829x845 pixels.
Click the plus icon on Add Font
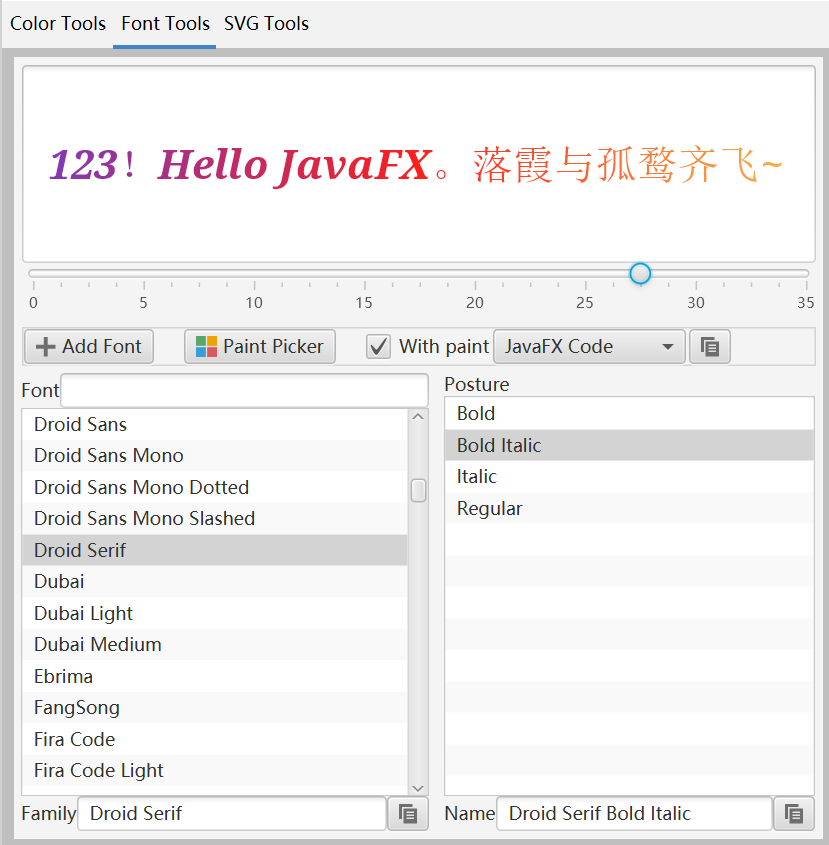click(x=46, y=347)
